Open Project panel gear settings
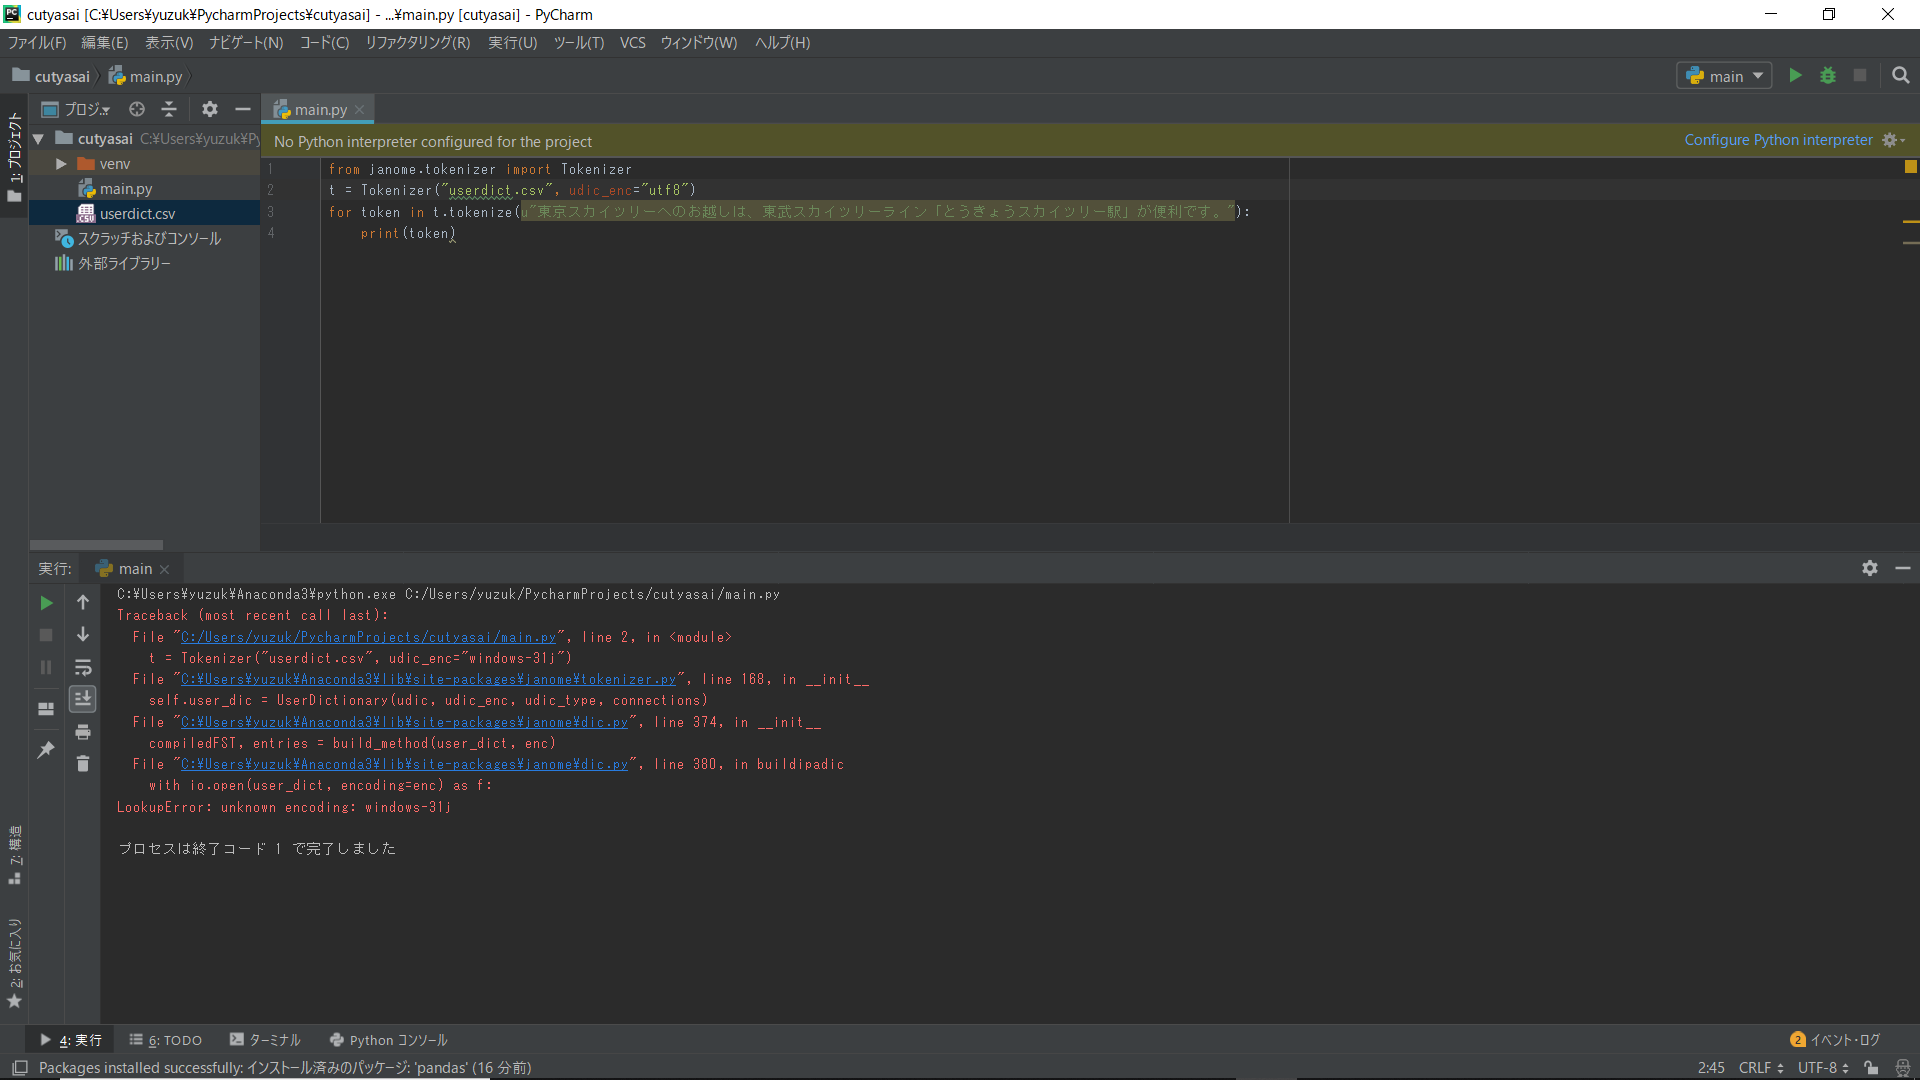1920x1080 pixels. pos(209,109)
